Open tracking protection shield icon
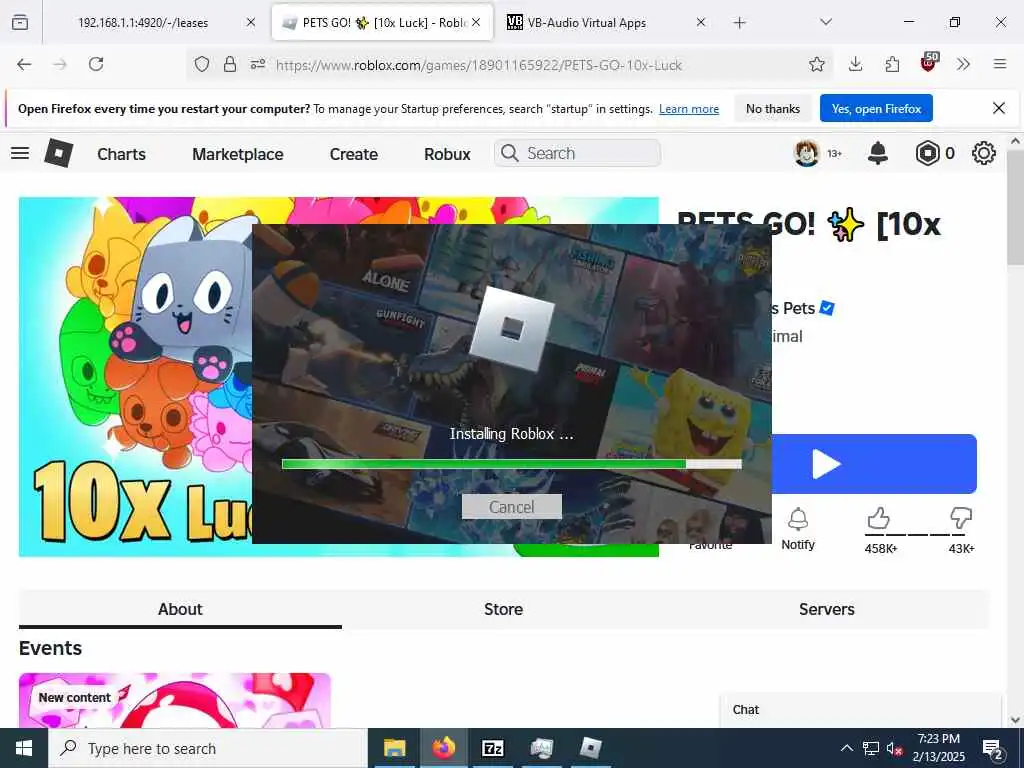1024x768 pixels. coord(202,64)
